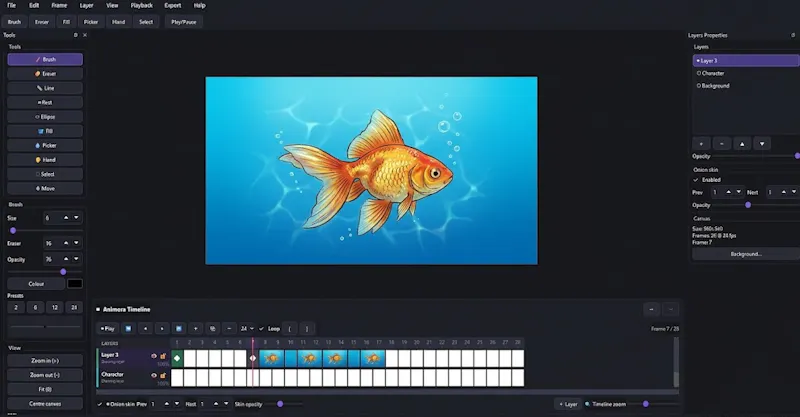
Task: Toggle Onion skin Enabled checkbox
Action: 696,180
